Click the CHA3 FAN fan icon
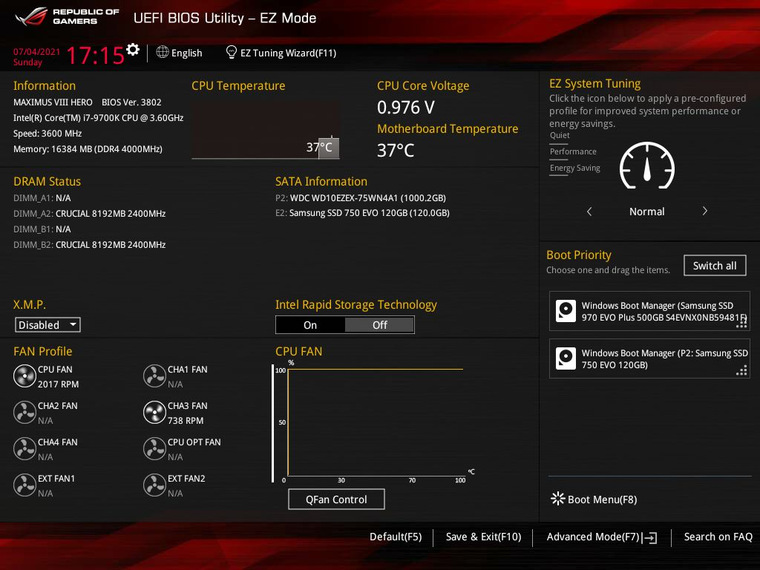This screenshot has height=570, width=760. tap(155, 412)
